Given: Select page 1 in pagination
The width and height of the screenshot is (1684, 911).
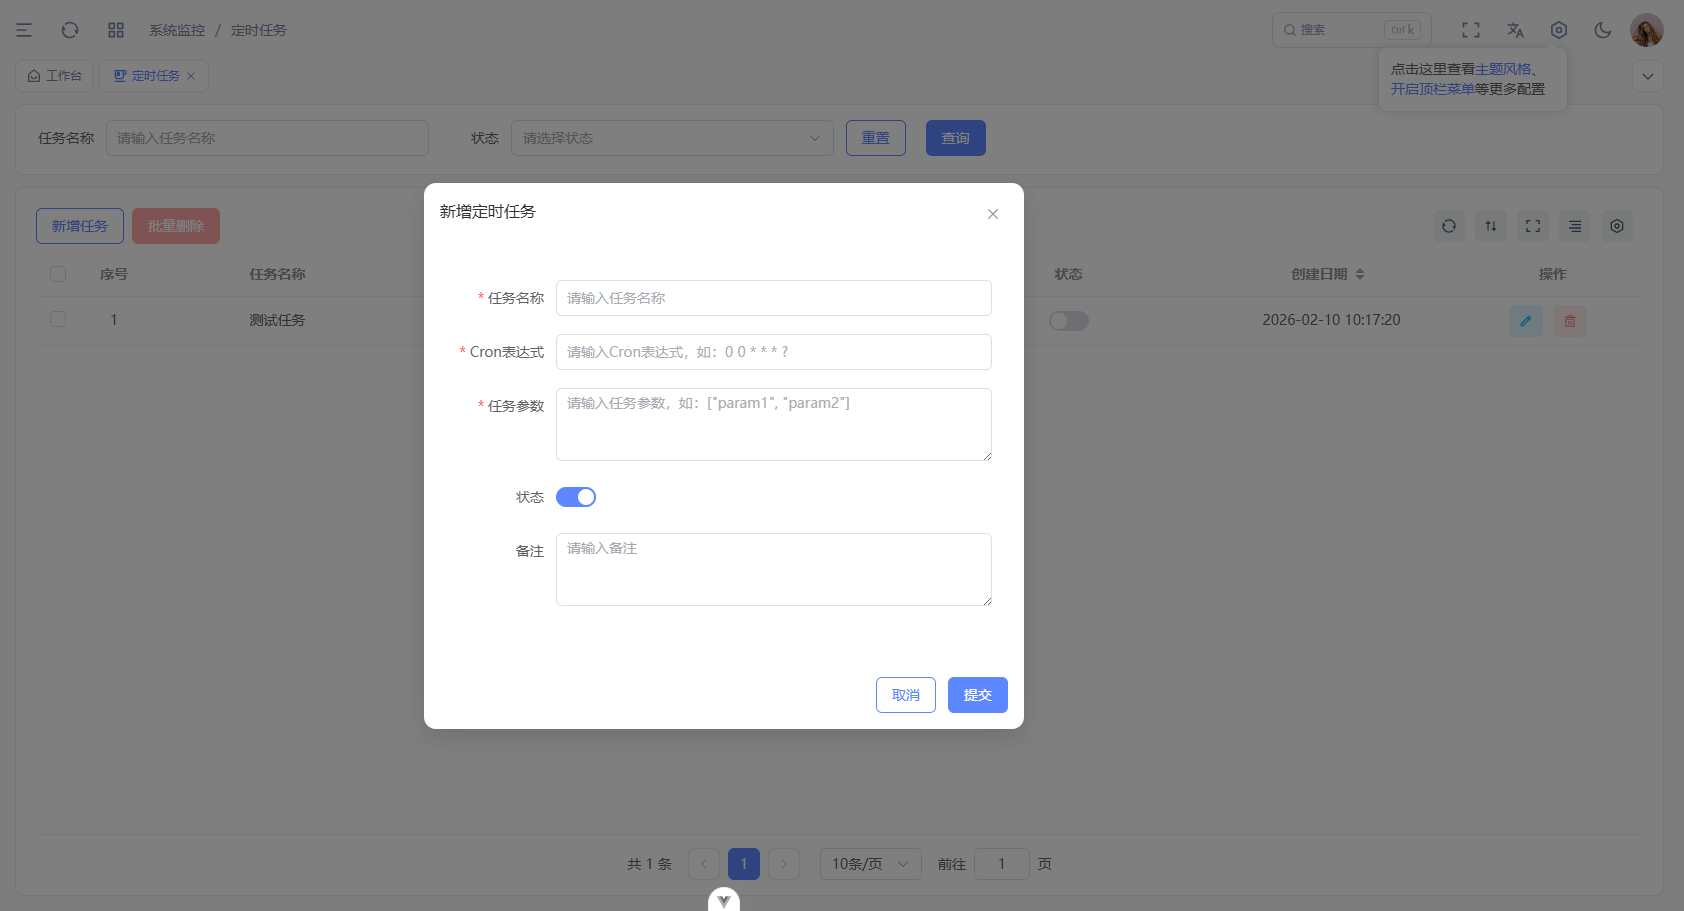Looking at the screenshot, I should tap(744, 864).
